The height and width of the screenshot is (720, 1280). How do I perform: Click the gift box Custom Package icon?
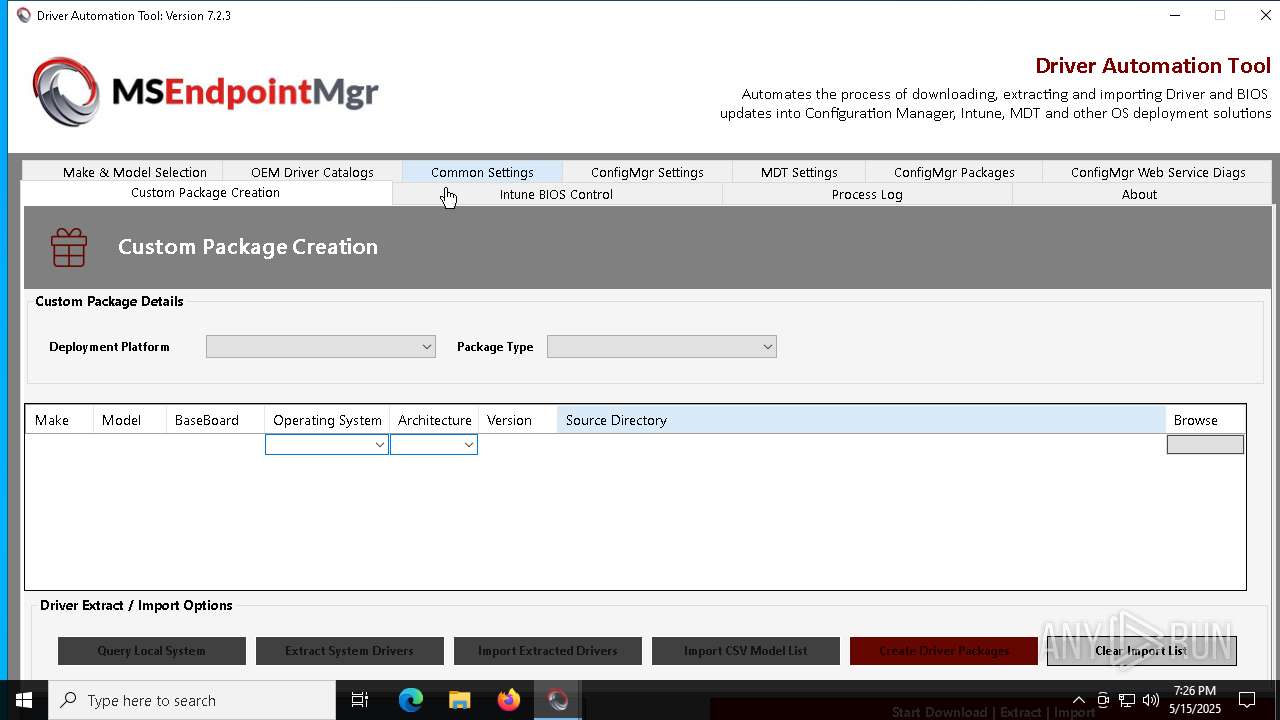pos(69,247)
